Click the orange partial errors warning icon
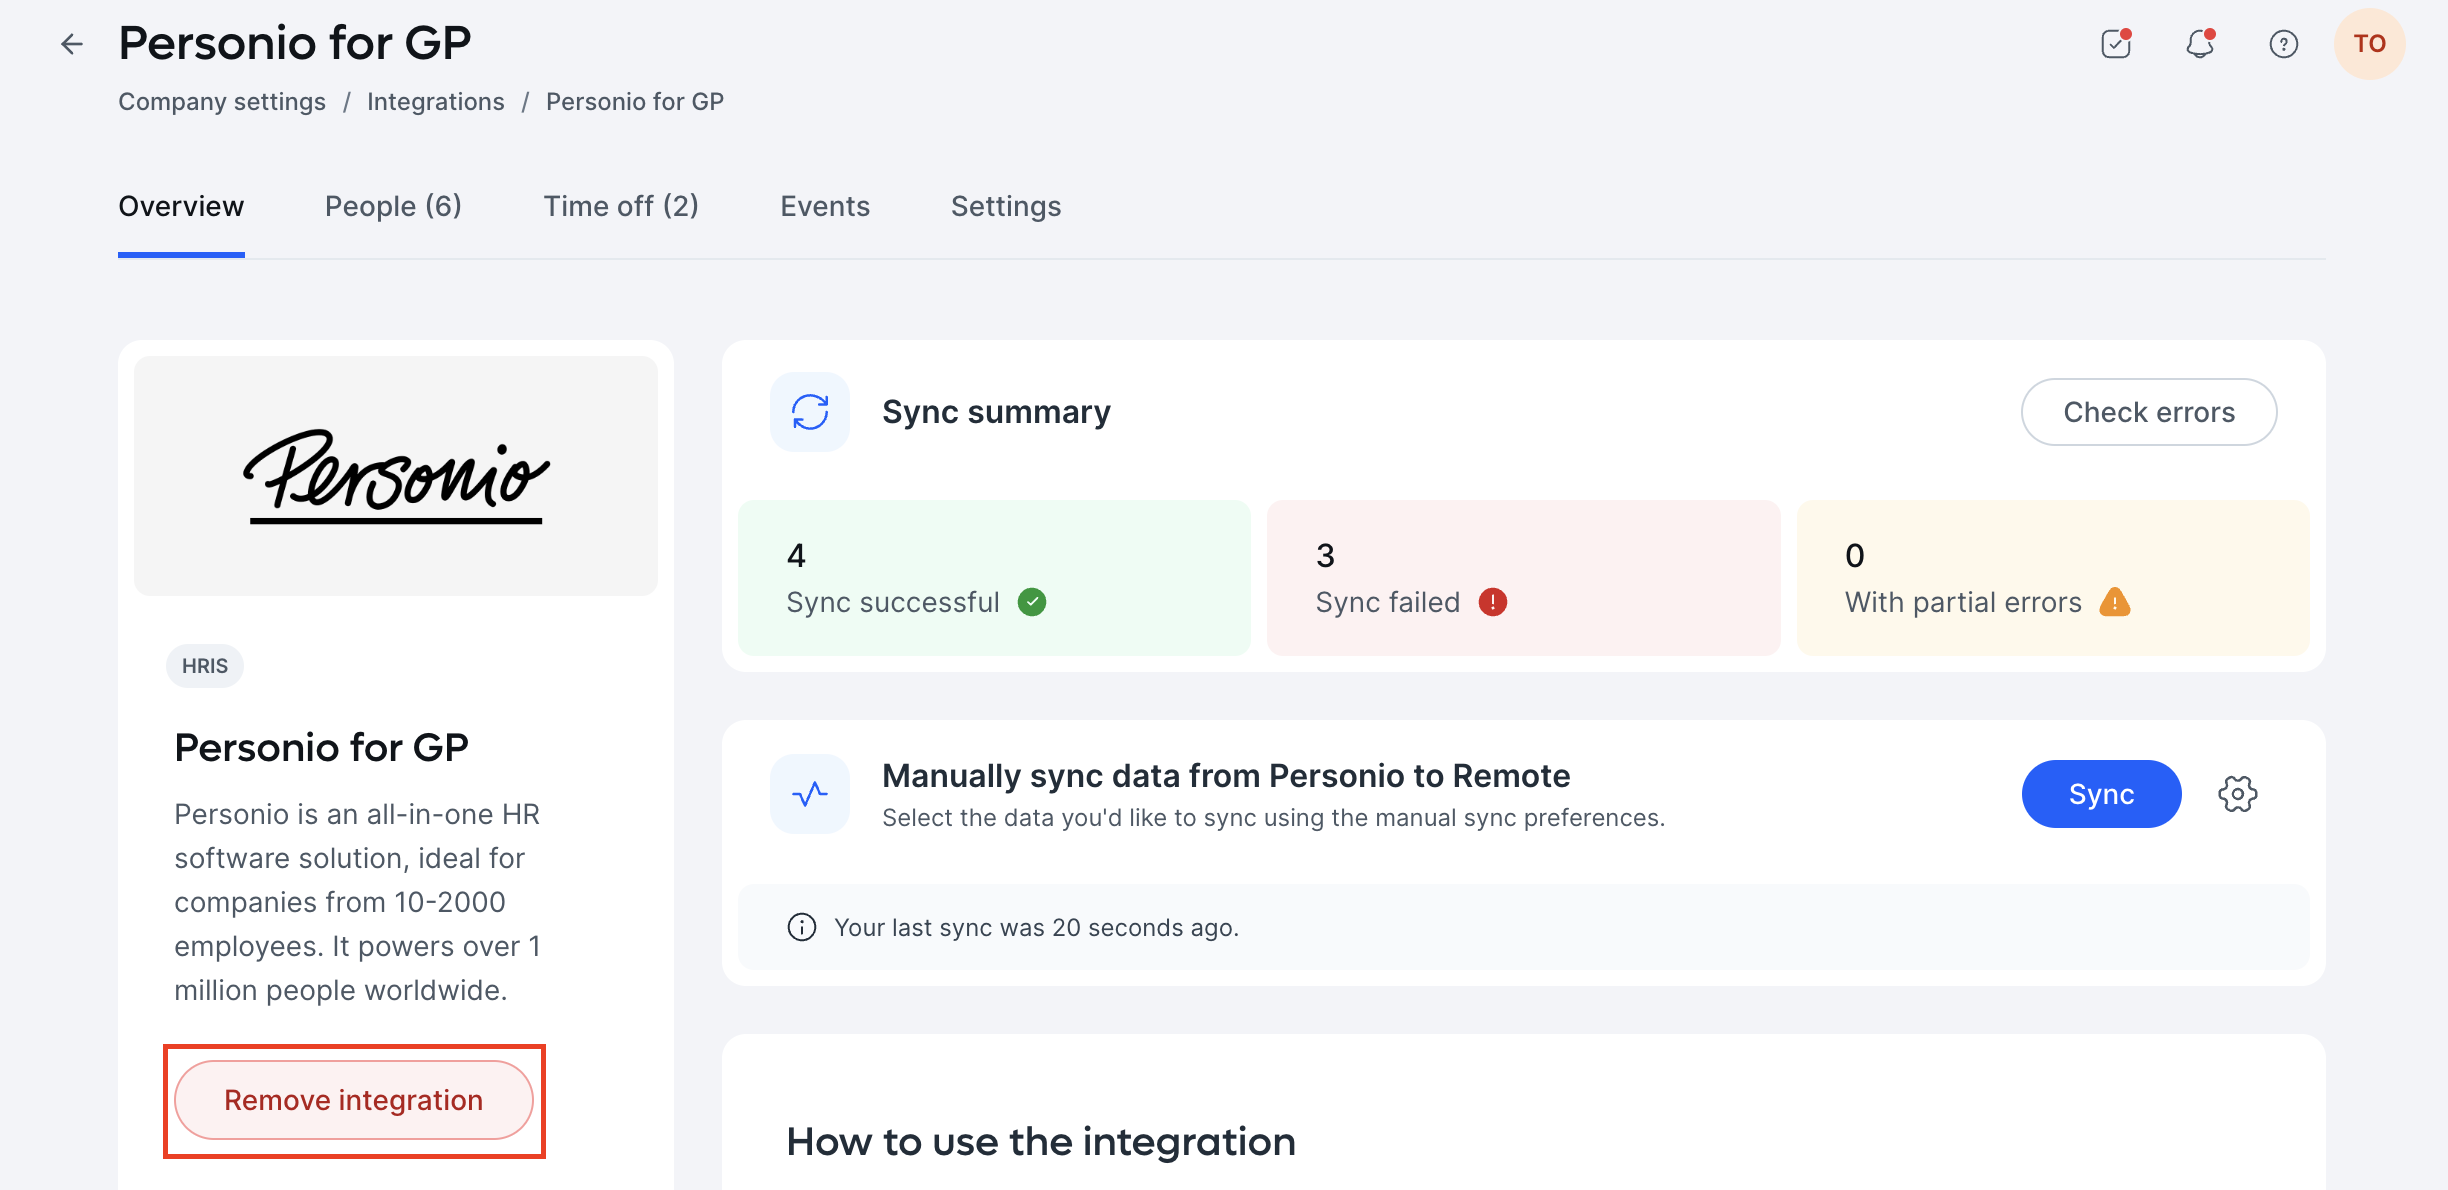This screenshot has height=1190, width=2448. [2115, 602]
